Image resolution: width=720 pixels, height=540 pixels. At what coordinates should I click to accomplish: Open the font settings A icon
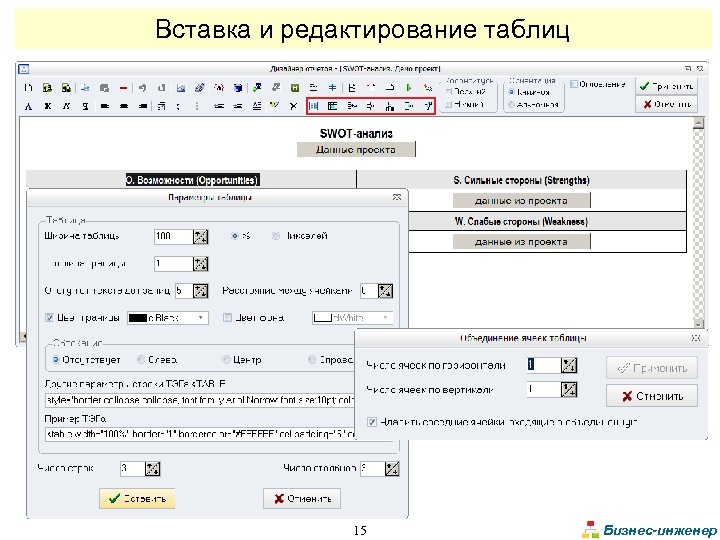tap(28, 106)
